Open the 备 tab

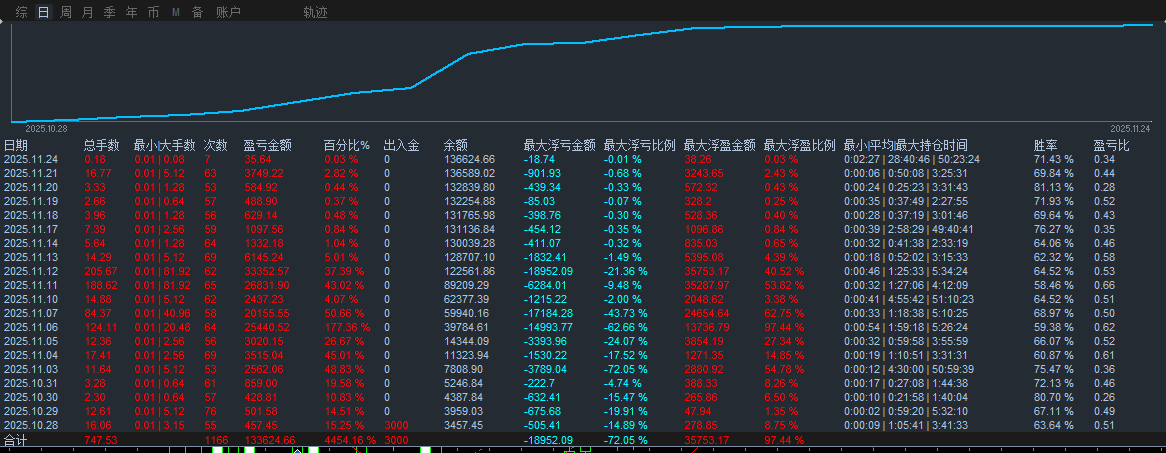pyautogui.click(x=197, y=12)
